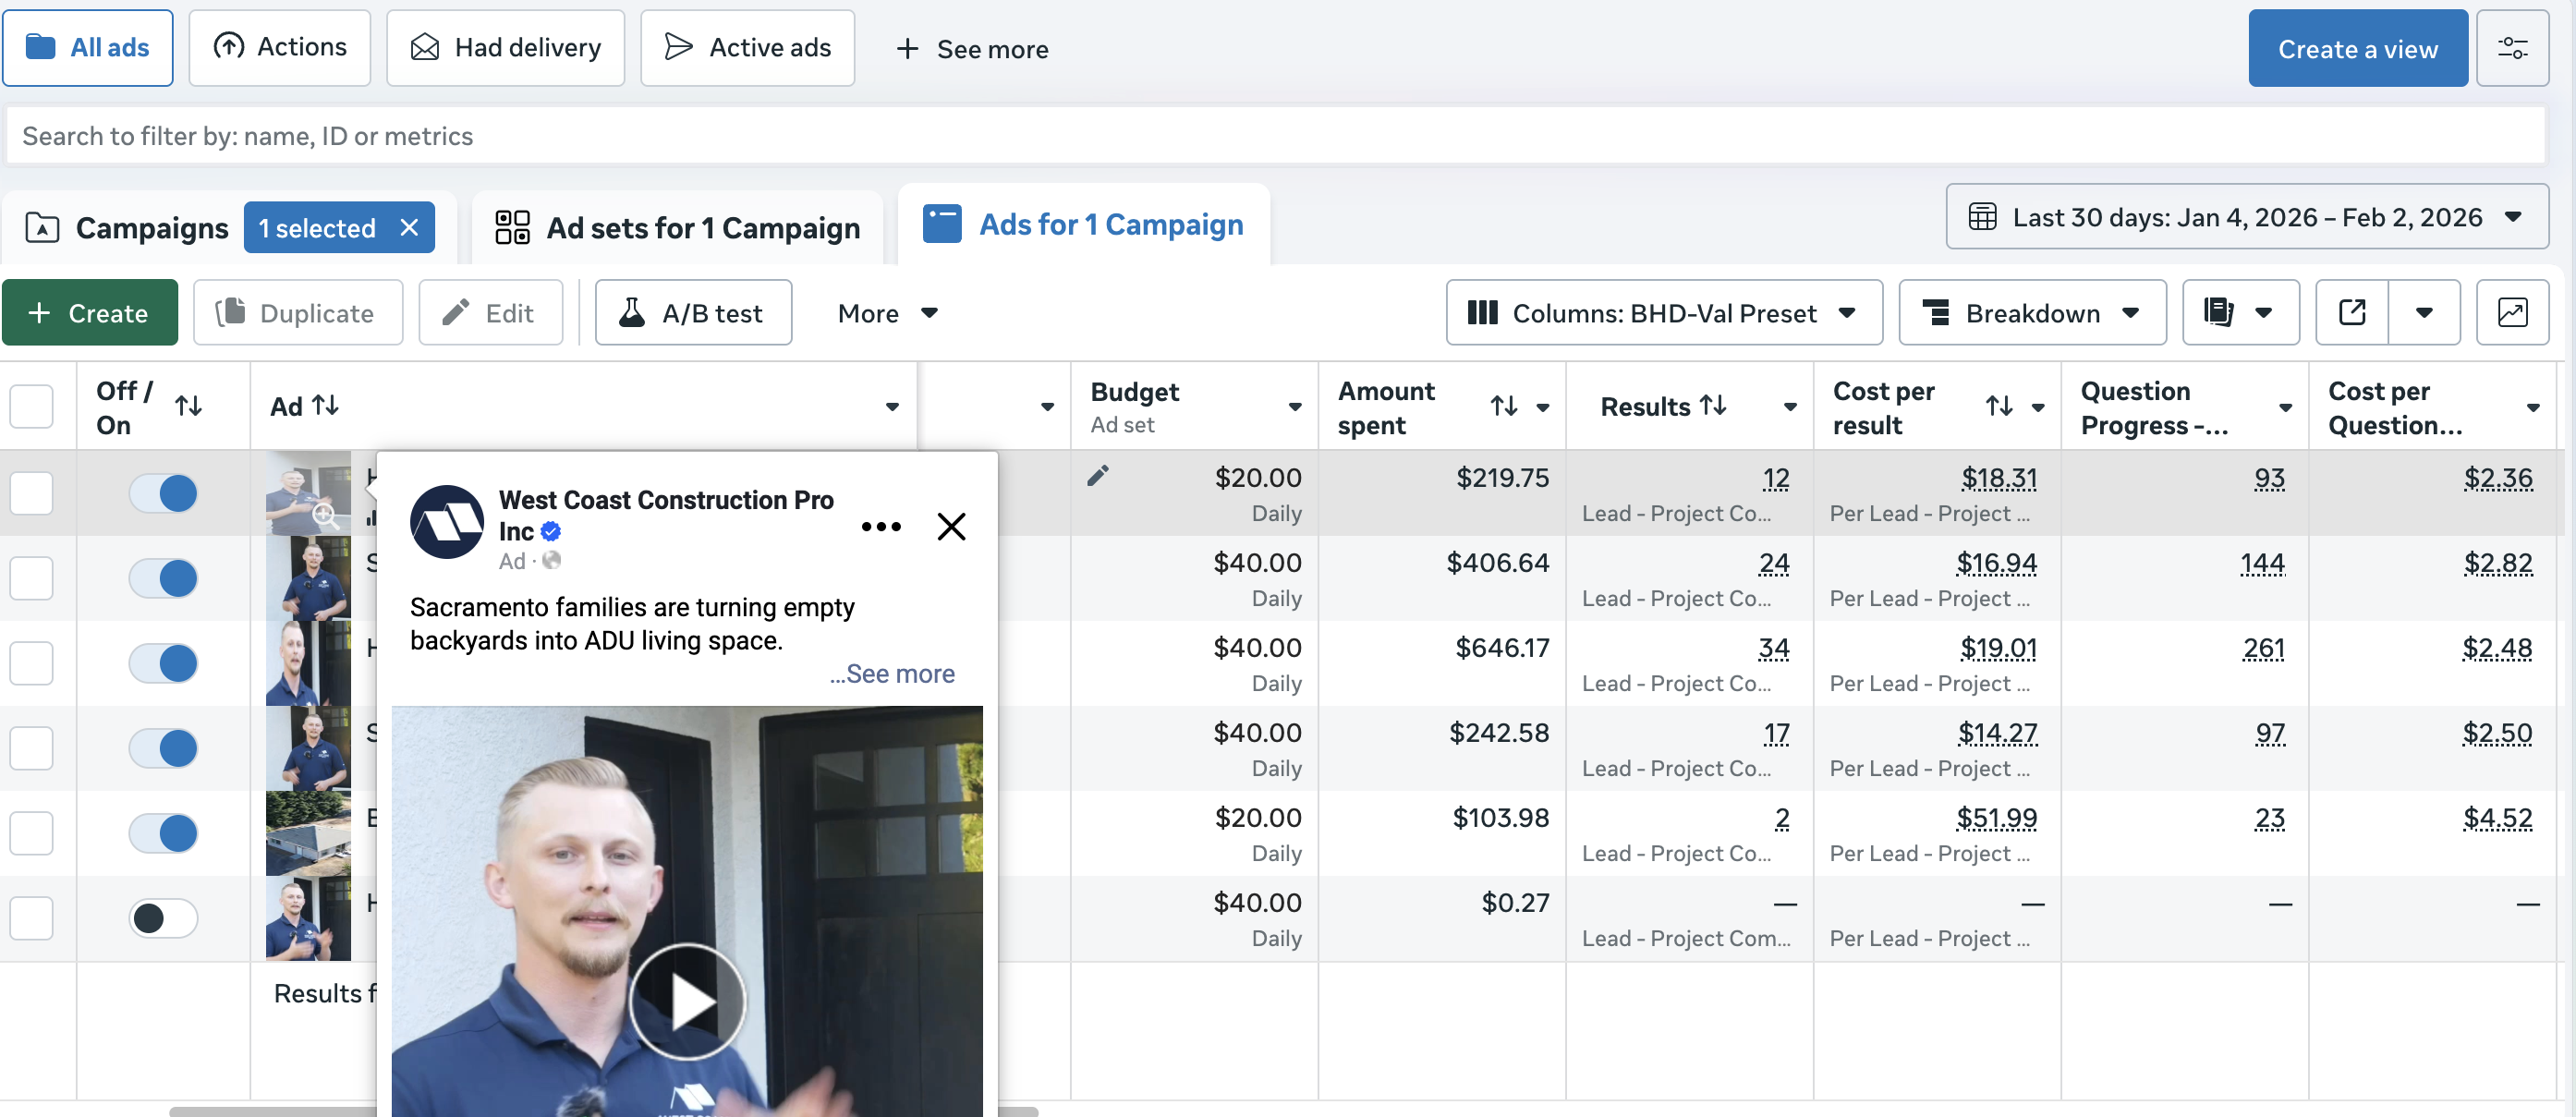2576x1117 pixels.
Task: Open Question Progress column options arrow
Action: tap(2285, 407)
